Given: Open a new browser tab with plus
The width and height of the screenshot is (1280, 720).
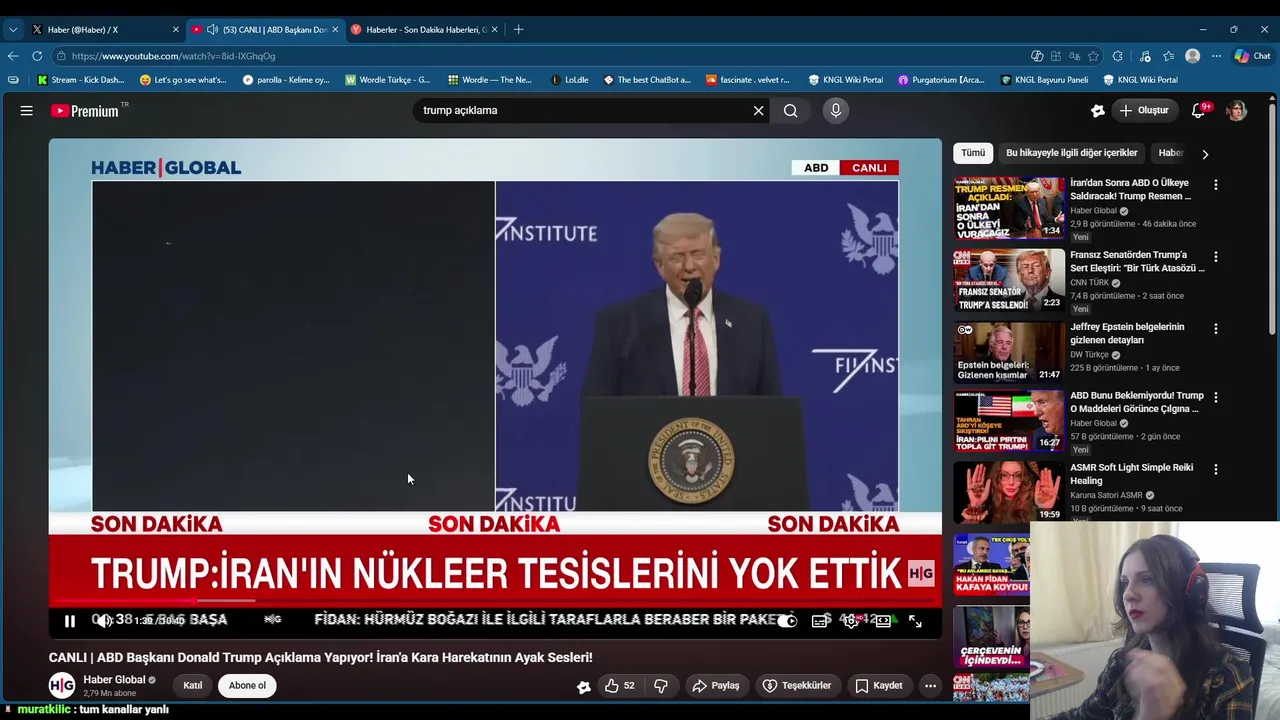Looking at the screenshot, I should tap(518, 30).
